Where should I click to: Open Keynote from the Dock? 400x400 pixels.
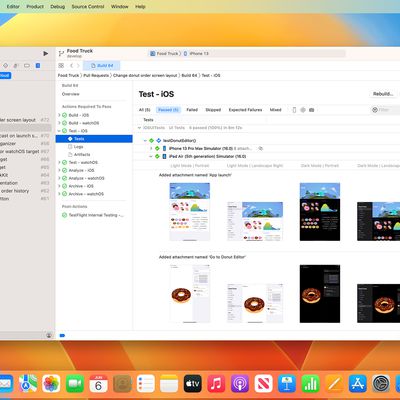click(x=287, y=383)
